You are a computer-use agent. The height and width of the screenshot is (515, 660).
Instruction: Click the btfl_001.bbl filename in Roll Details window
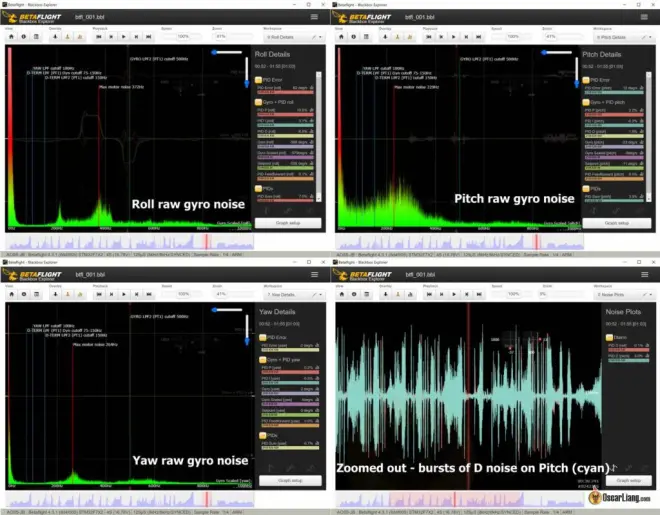point(90,17)
